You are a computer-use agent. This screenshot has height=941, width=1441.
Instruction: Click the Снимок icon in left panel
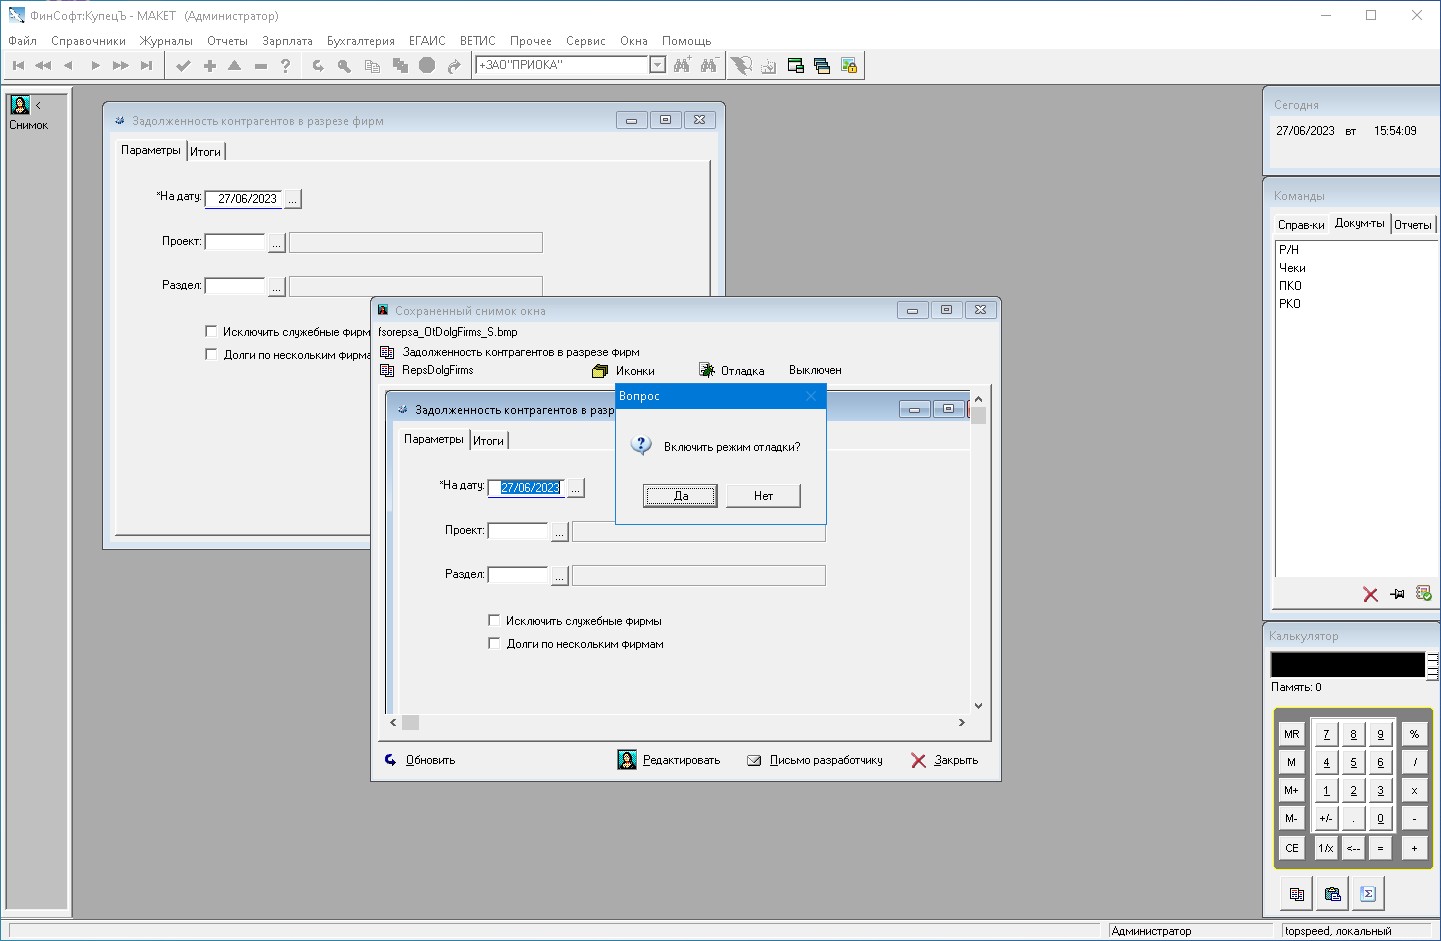(20, 106)
